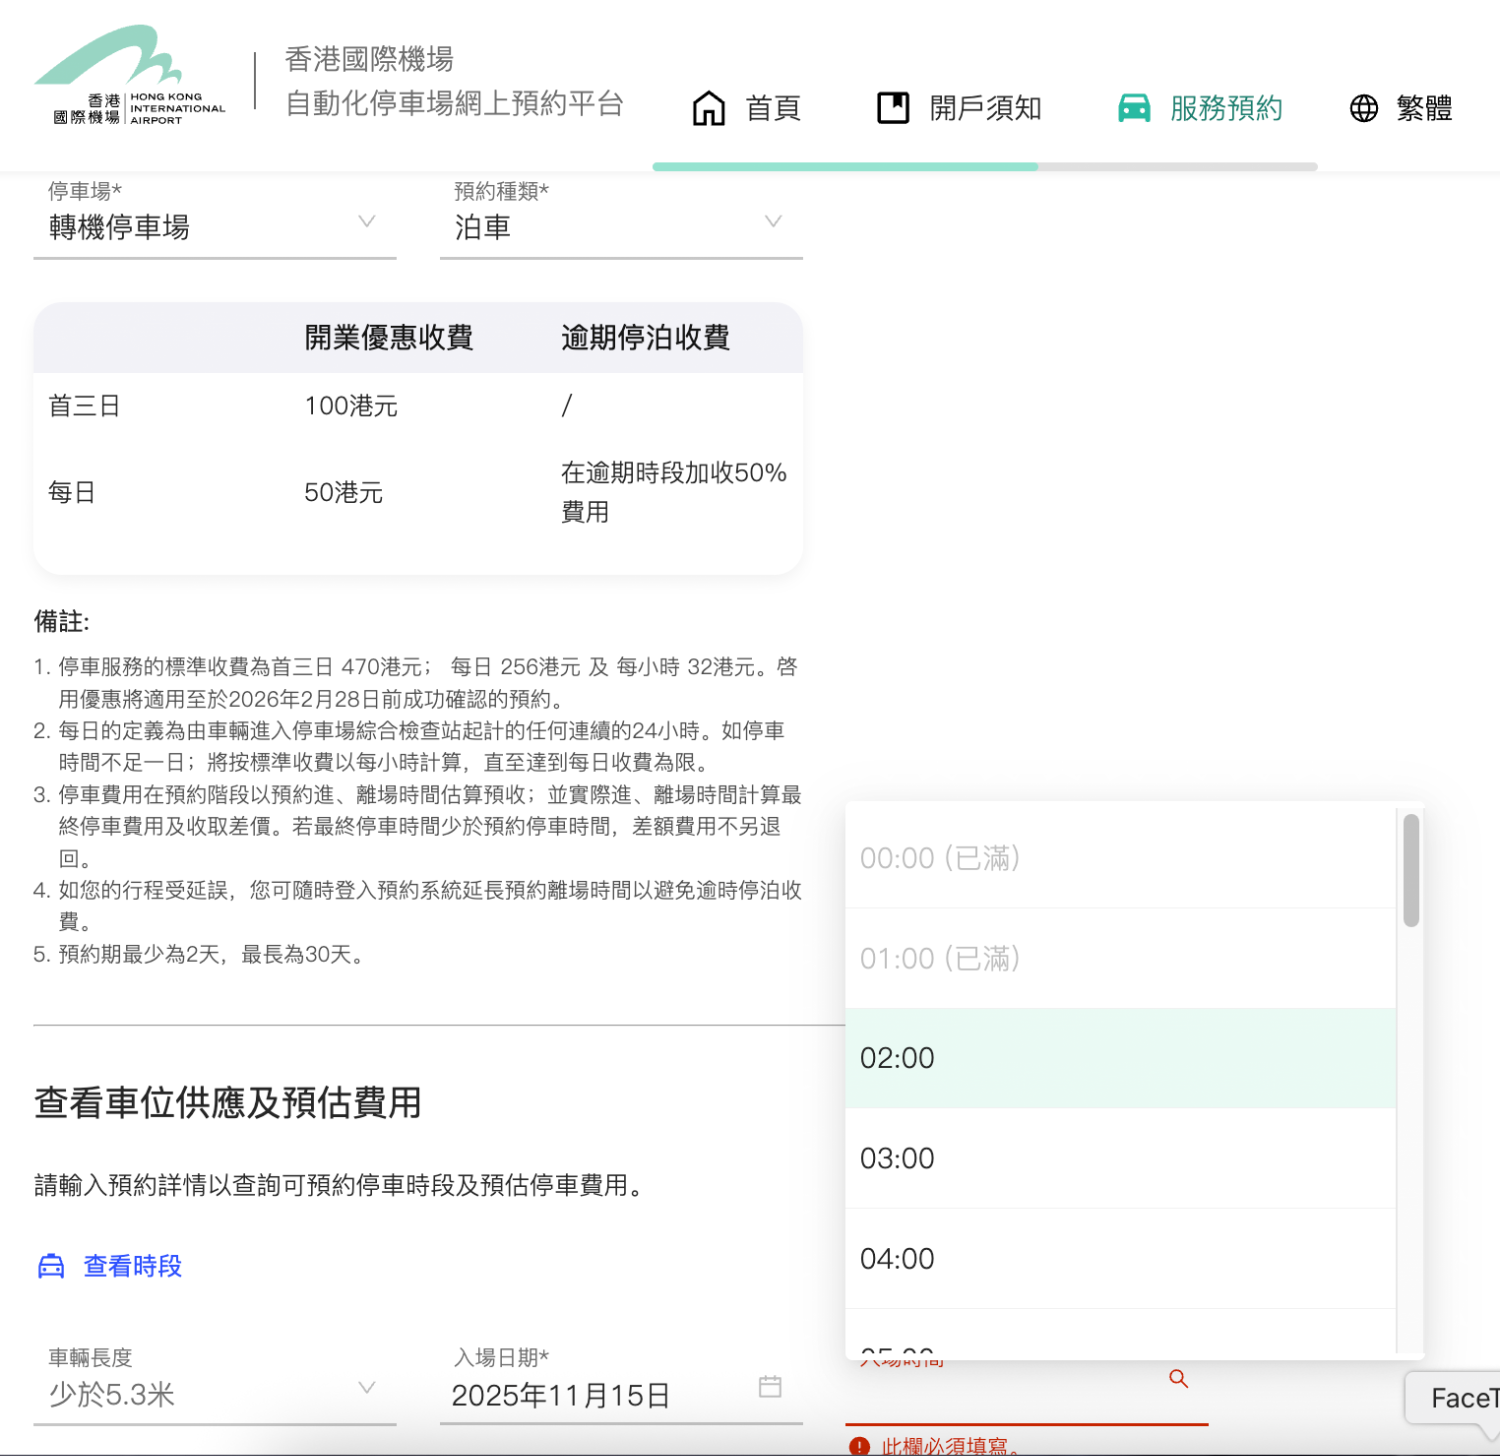The width and height of the screenshot is (1500, 1456).
Task: Switch language via 繁體 label
Action: pos(1424,108)
